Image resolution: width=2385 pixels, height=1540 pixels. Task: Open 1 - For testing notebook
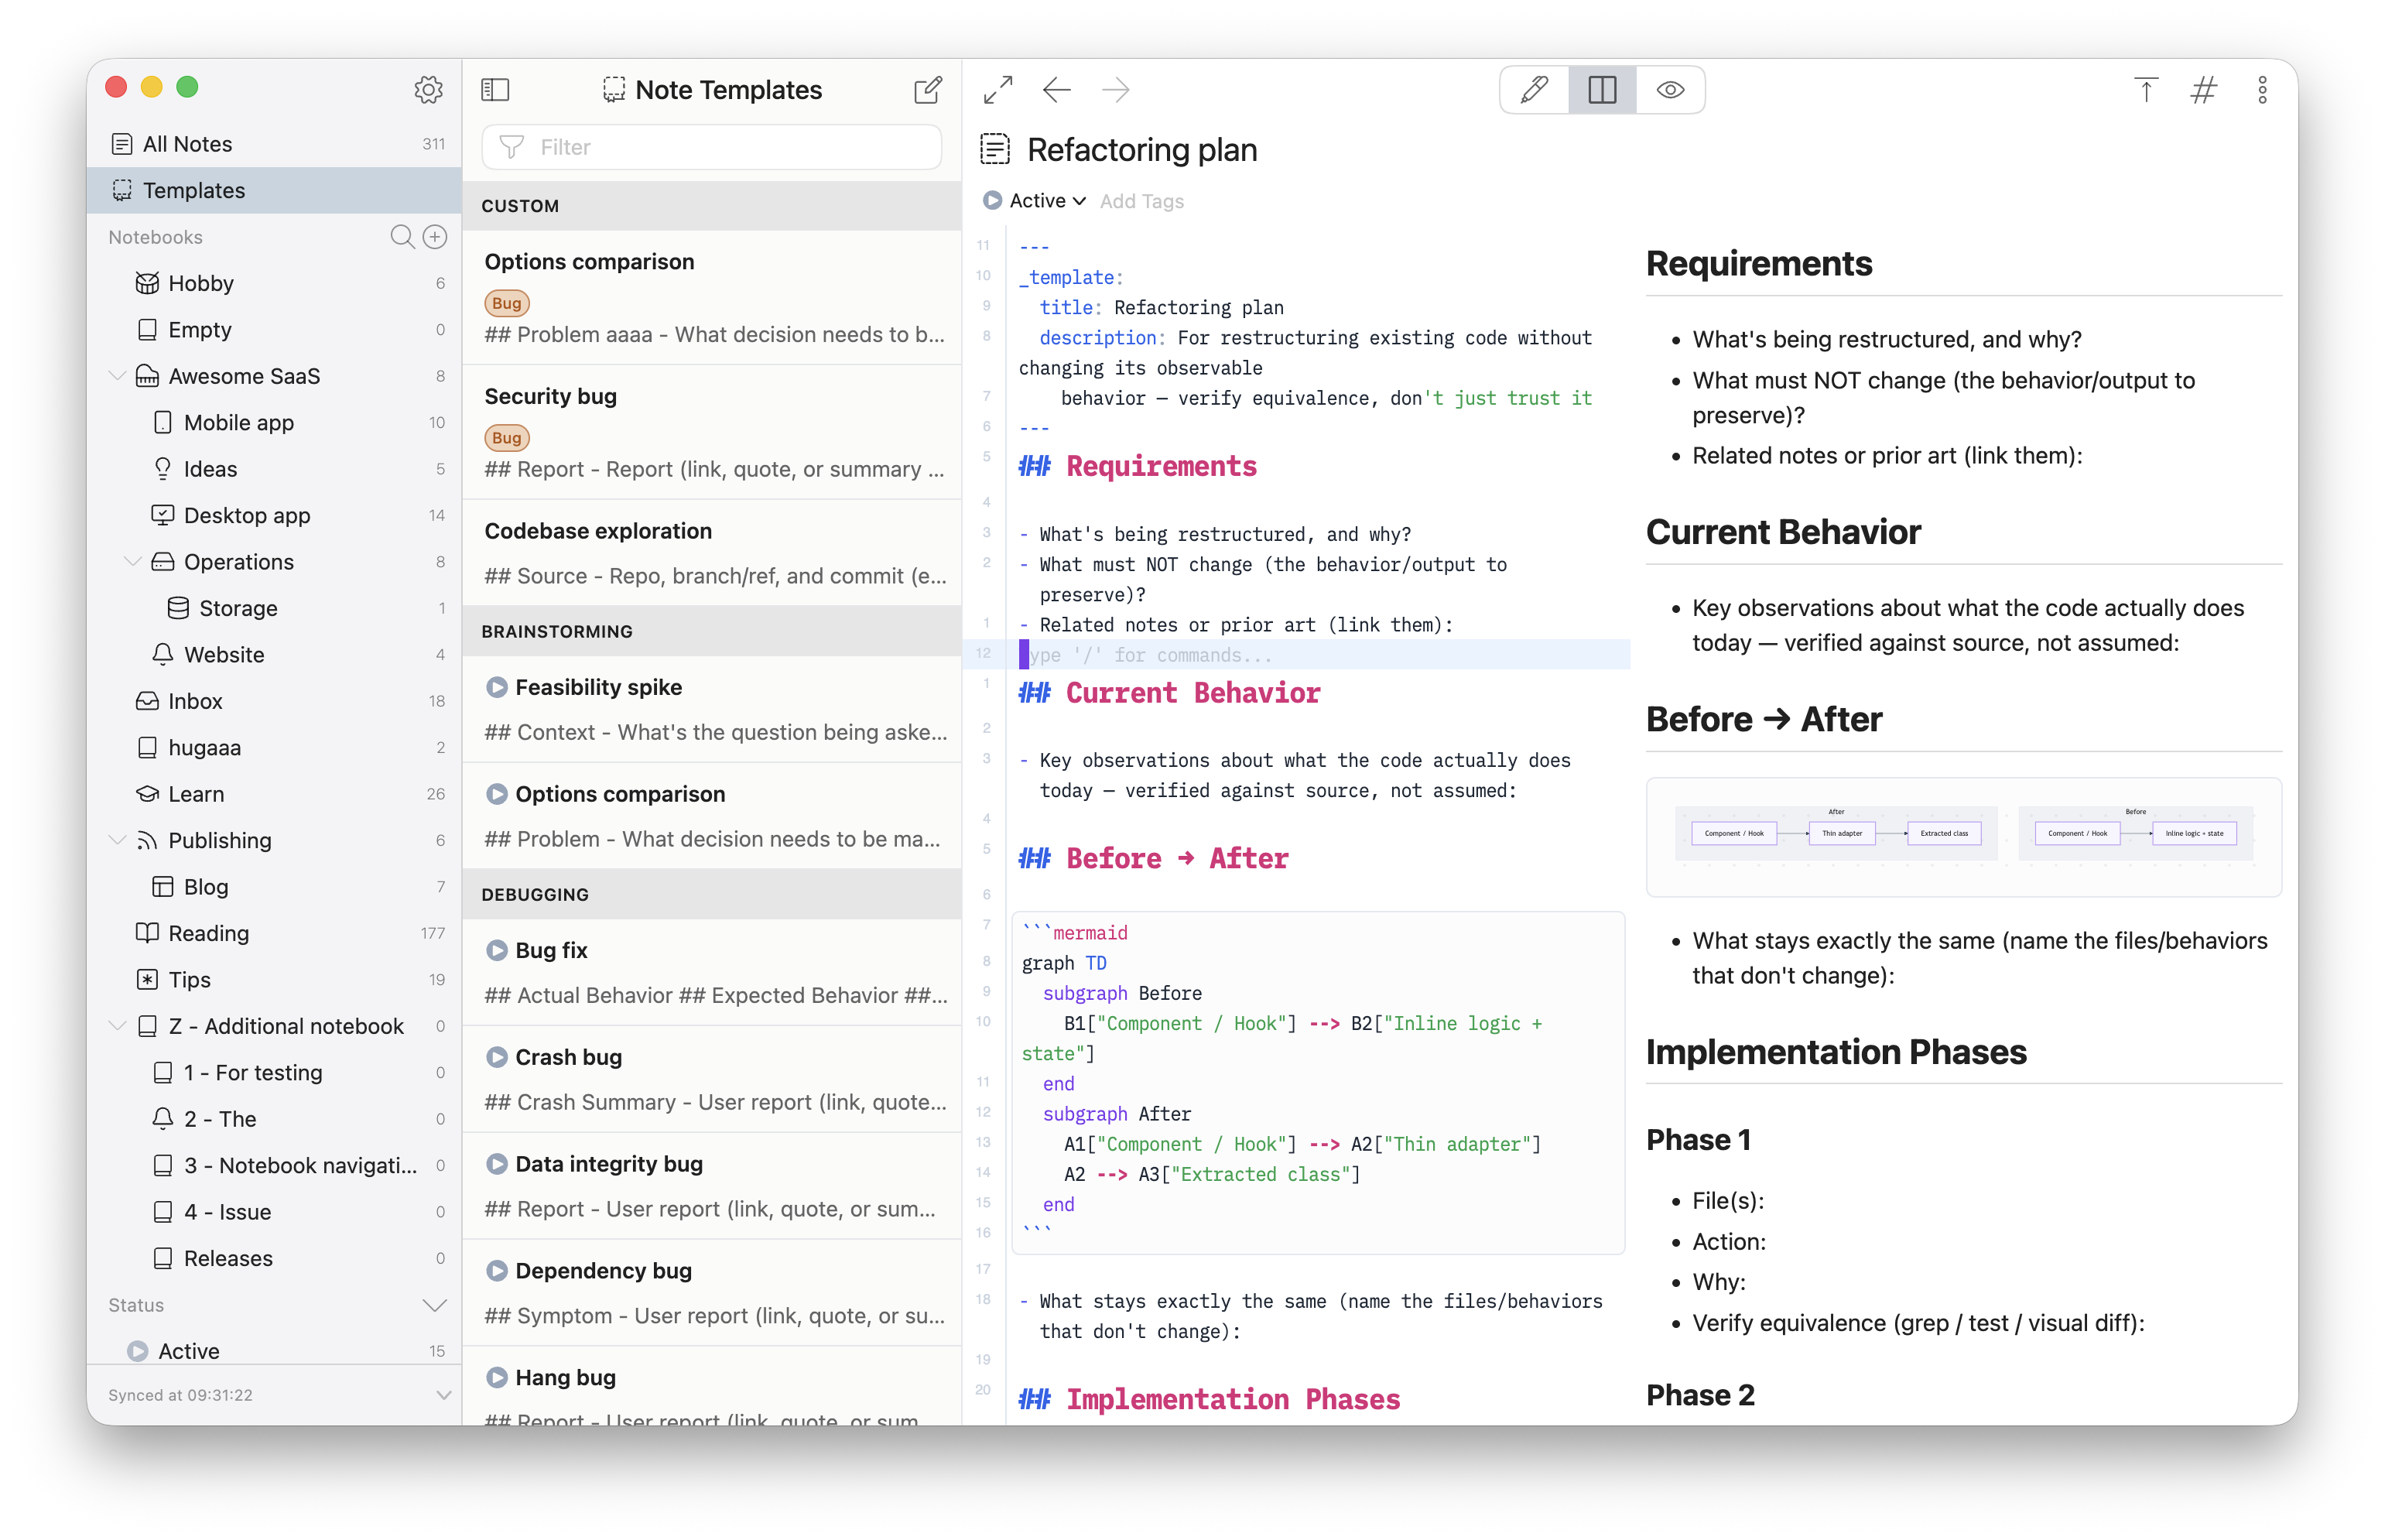[x=274, y=1072]
